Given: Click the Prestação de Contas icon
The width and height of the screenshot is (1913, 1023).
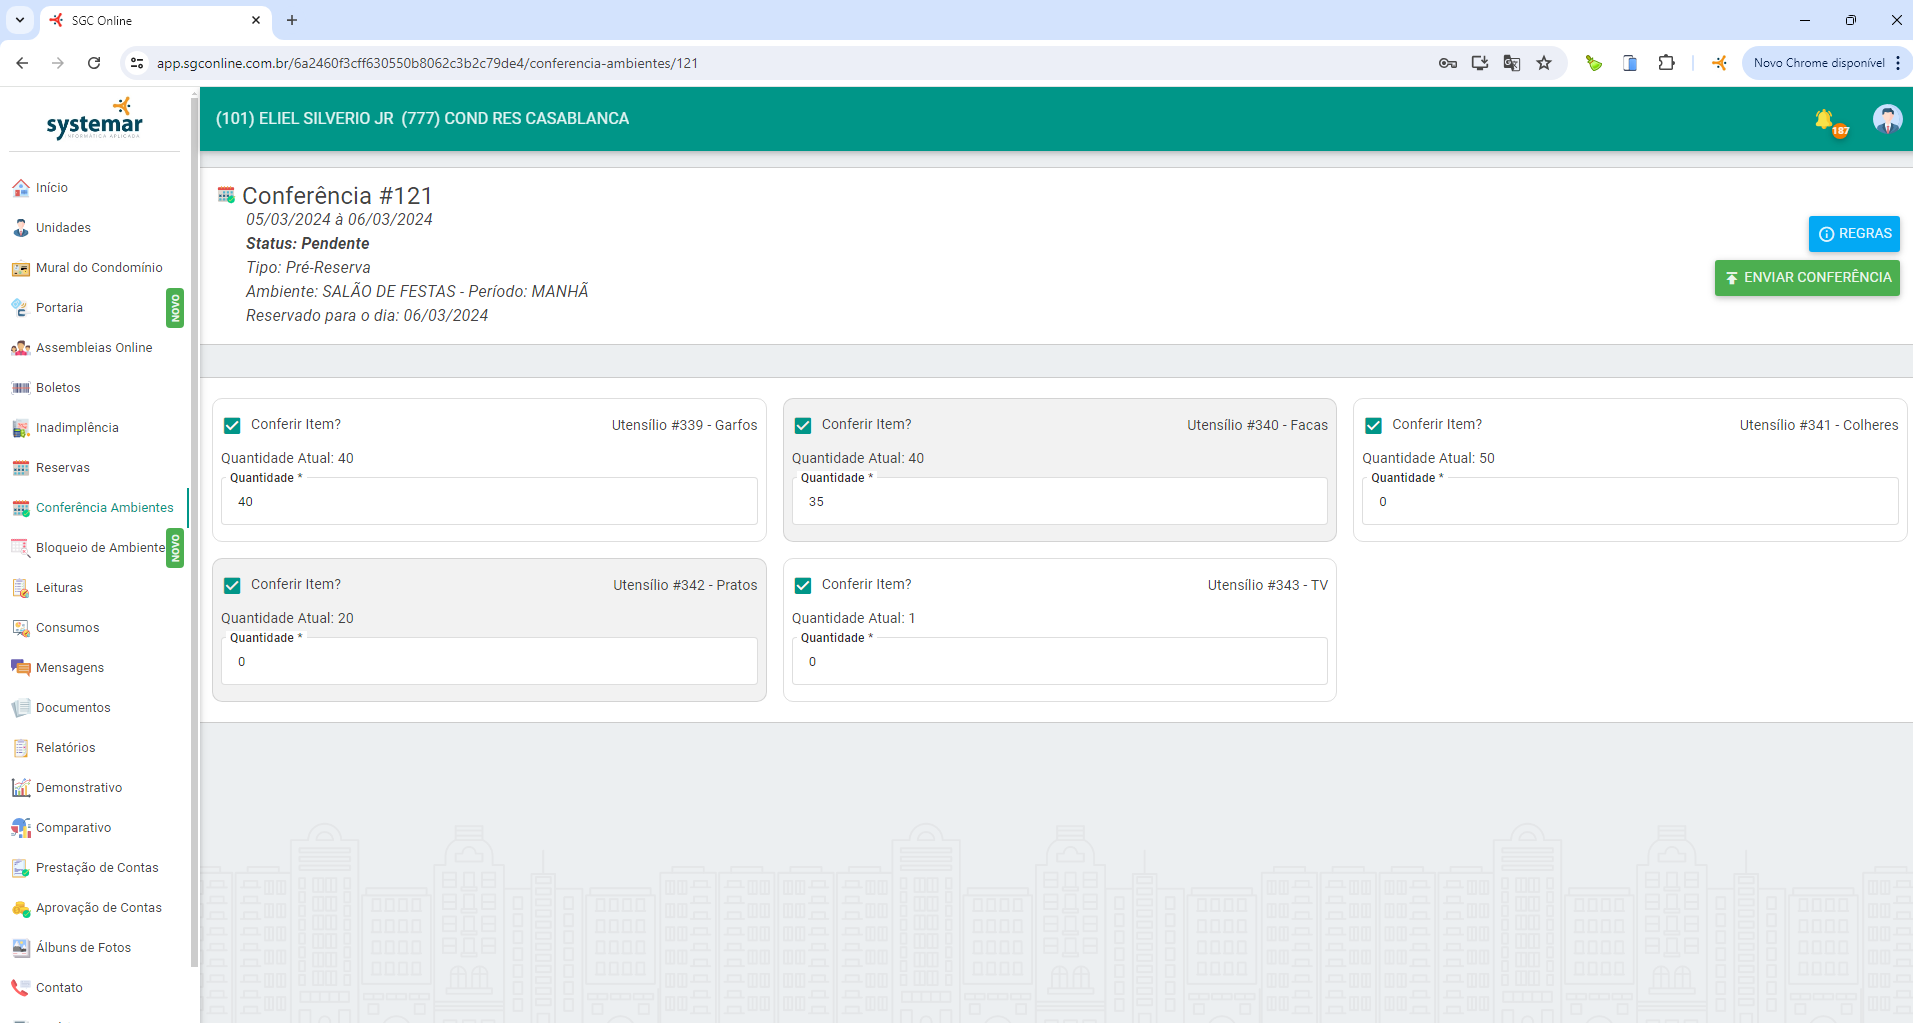Looking at the screenshot, I should (x=20, y=868).
